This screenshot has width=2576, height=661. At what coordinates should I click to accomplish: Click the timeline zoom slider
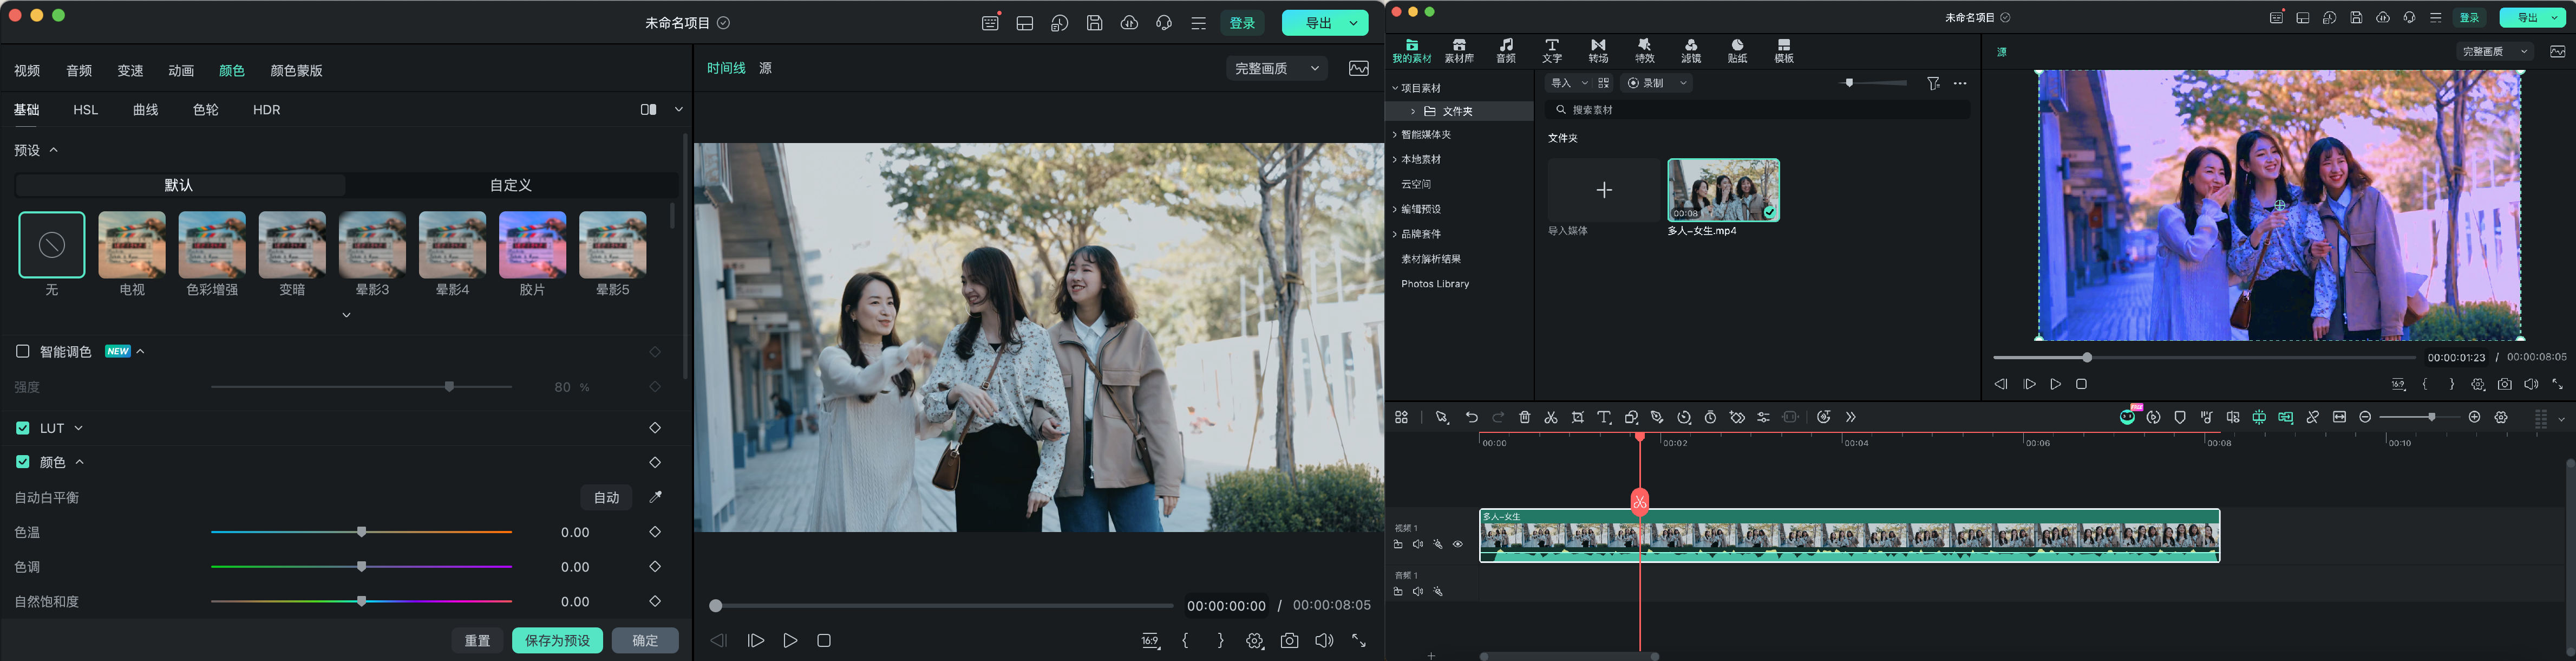click(x=2419, y=417)
